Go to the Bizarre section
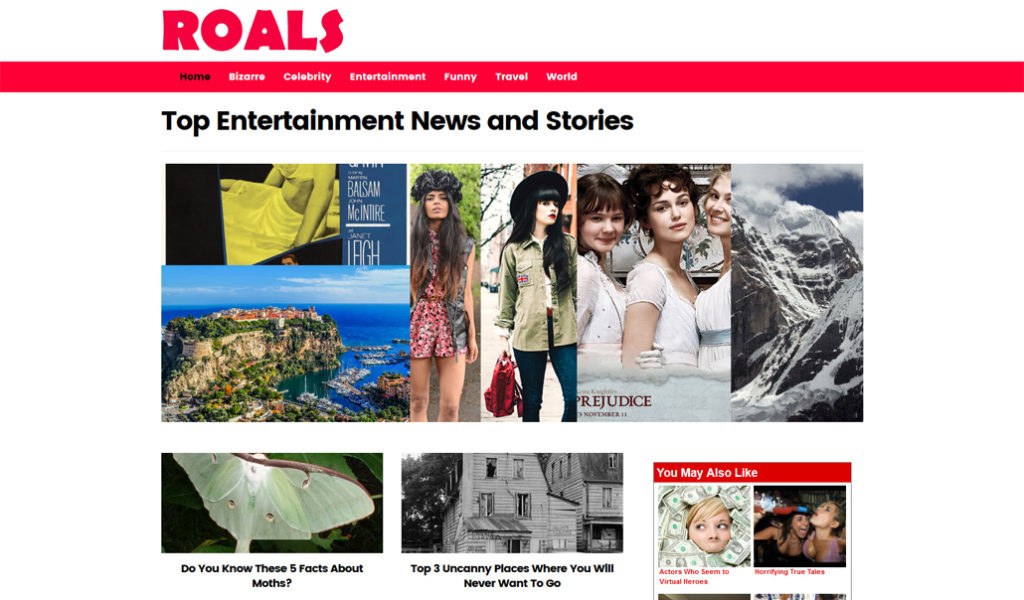 [247, 76]
